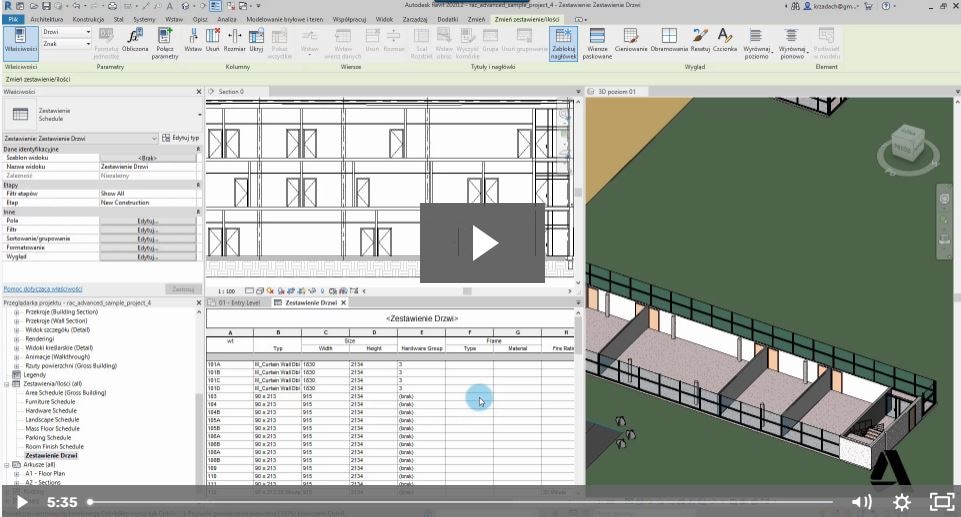Toggle Wiersze paskowane striped rows
The image size is (961, 517).
tap(597, 43)
